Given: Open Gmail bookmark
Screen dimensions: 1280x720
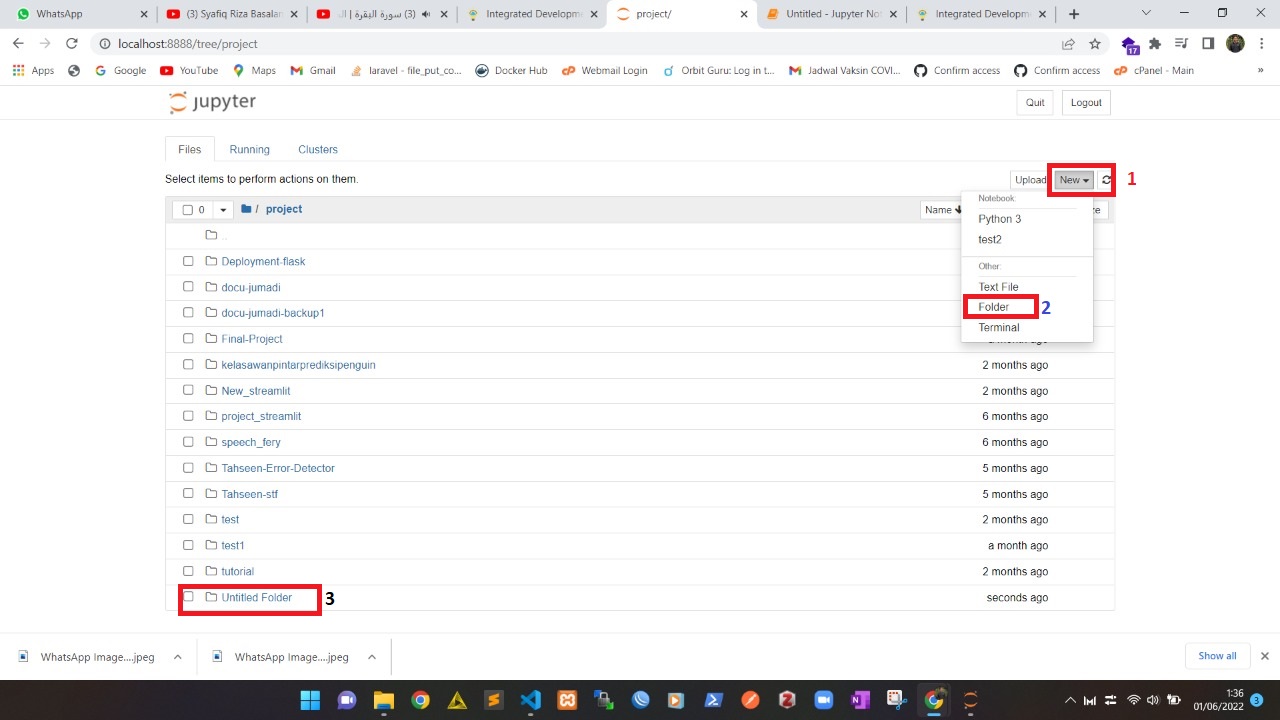Looking at the screenshot, I should [313, 71].
